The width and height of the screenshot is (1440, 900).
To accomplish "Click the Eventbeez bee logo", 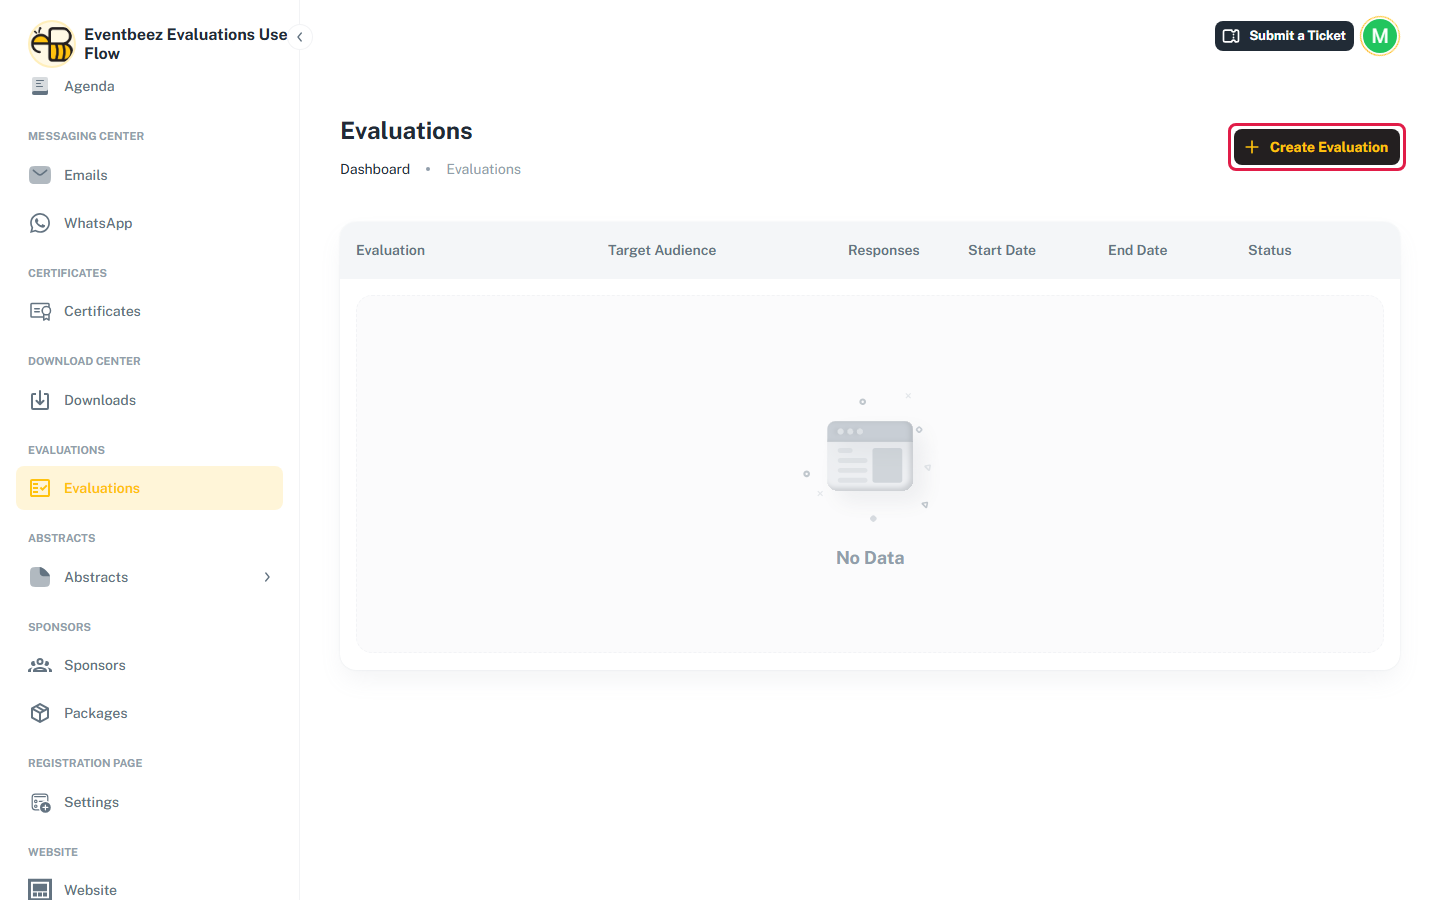I will coord(52,44).
